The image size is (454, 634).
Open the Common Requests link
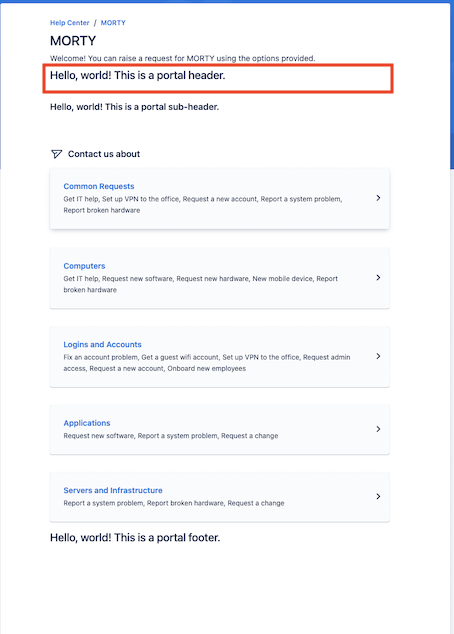99,186
